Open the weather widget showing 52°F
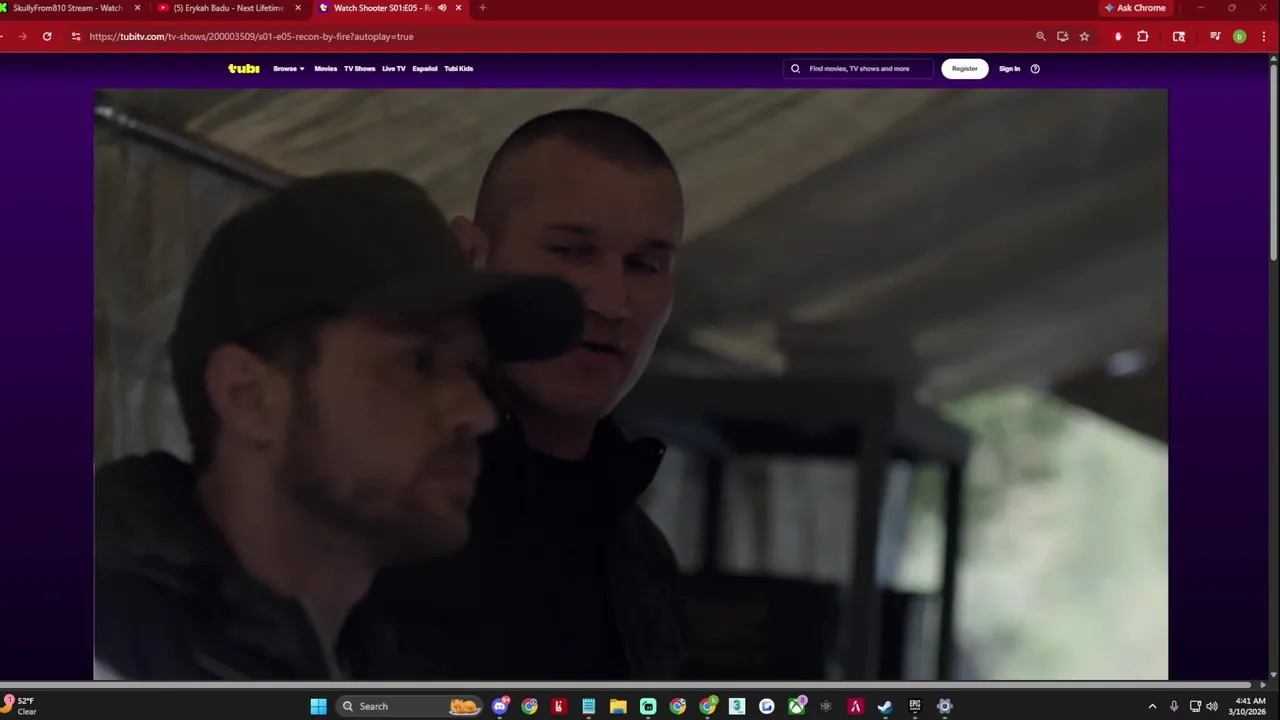The width and height of the screenshot is (1280, 720). 20,706
